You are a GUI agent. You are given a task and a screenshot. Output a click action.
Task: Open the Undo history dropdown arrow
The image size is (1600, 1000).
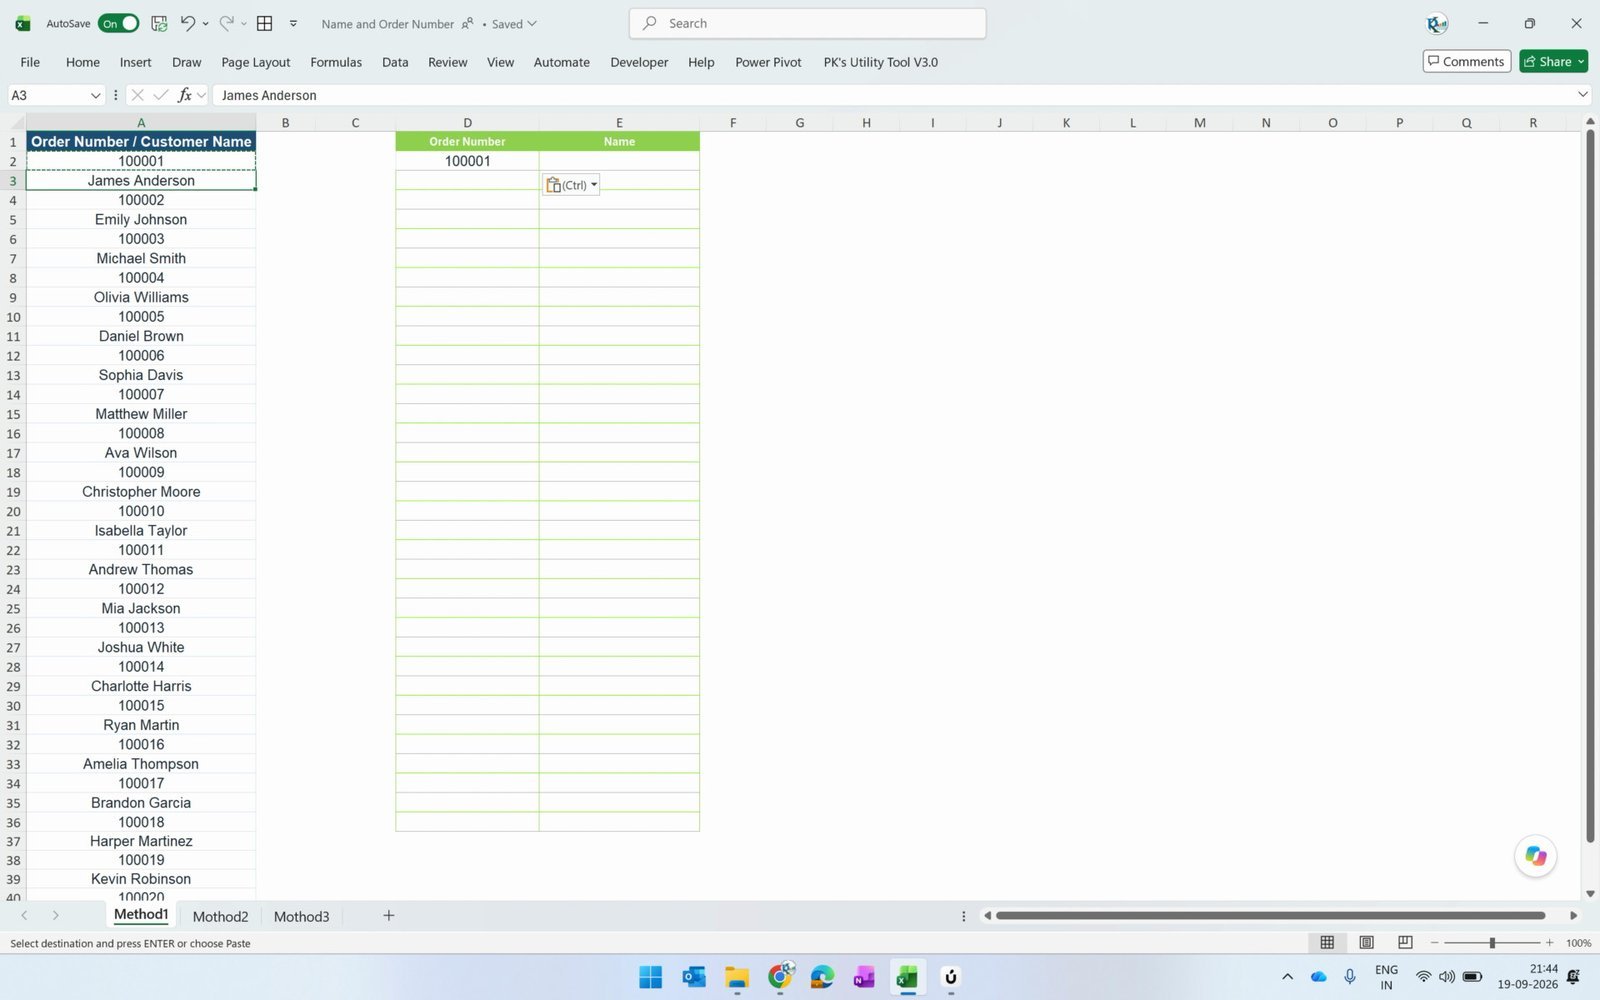206,23
